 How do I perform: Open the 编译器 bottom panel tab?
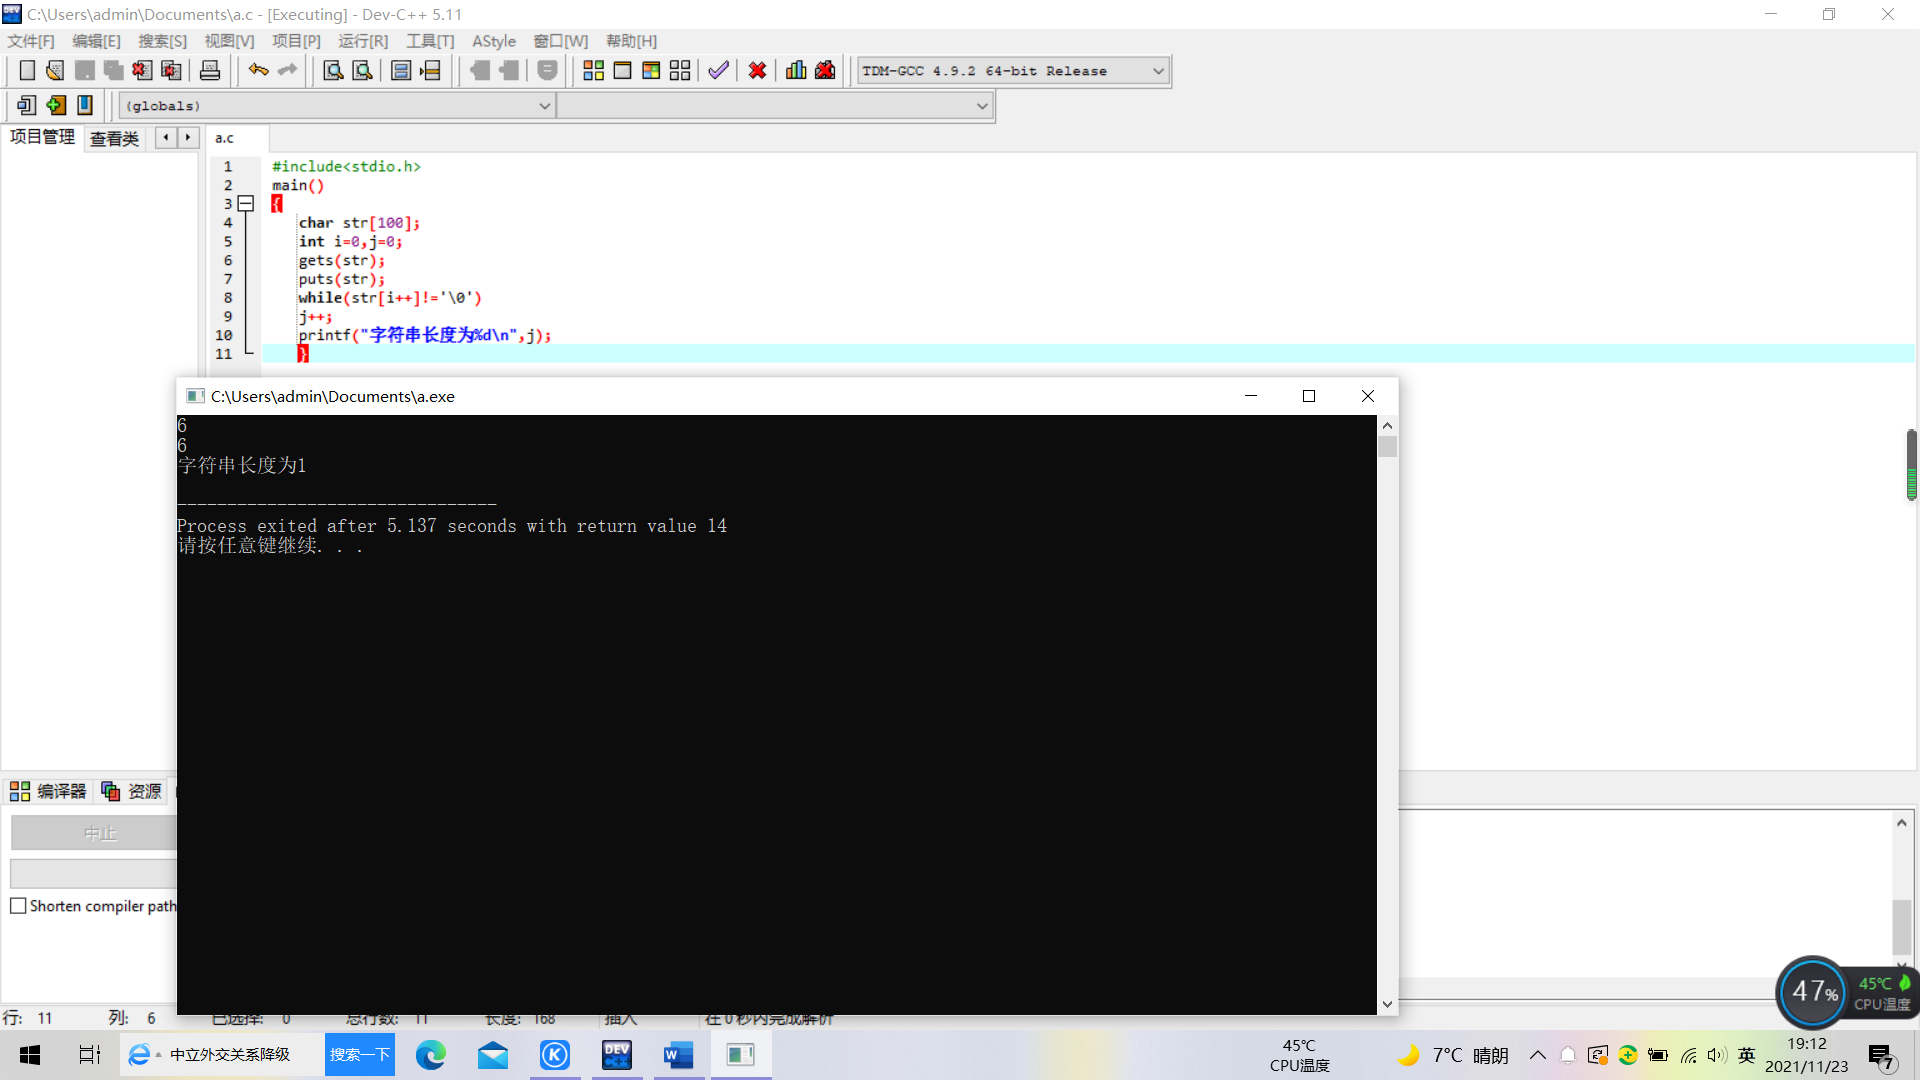[x=49, y=792]
